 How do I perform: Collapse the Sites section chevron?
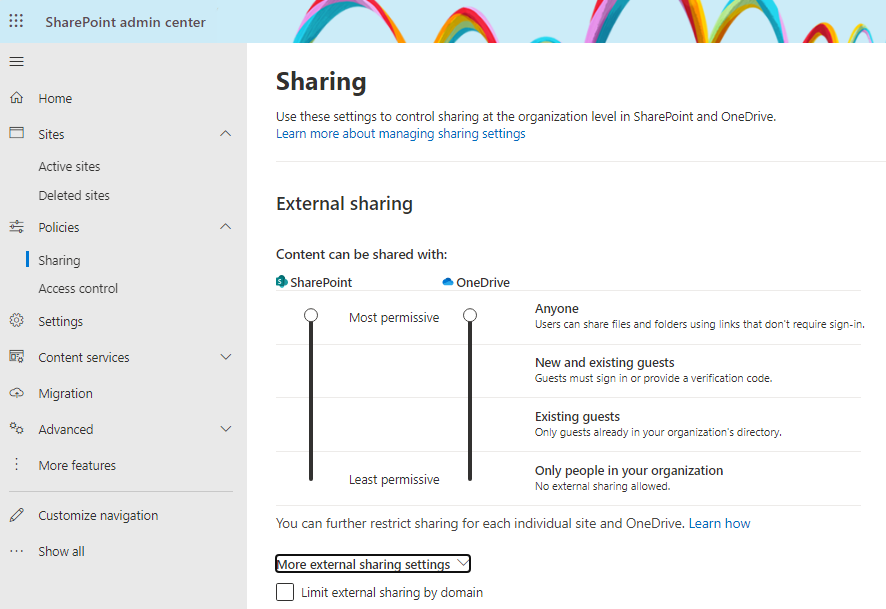pyautogui.click(x=225, y=134)
